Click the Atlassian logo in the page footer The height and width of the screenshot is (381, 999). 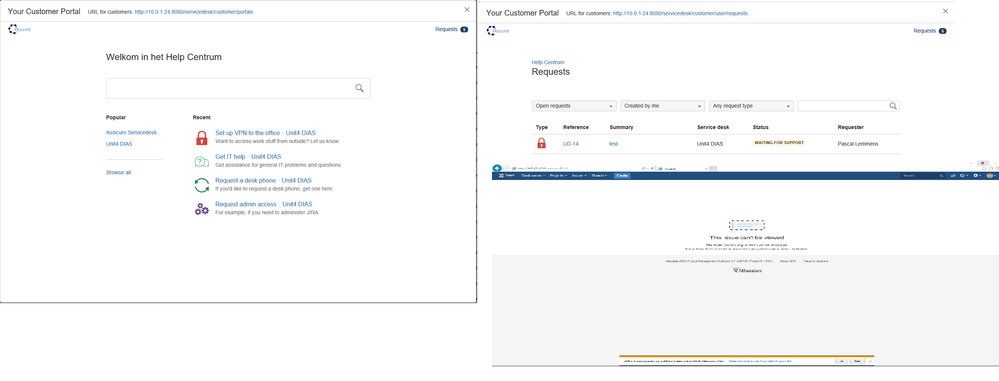[747, 271]
